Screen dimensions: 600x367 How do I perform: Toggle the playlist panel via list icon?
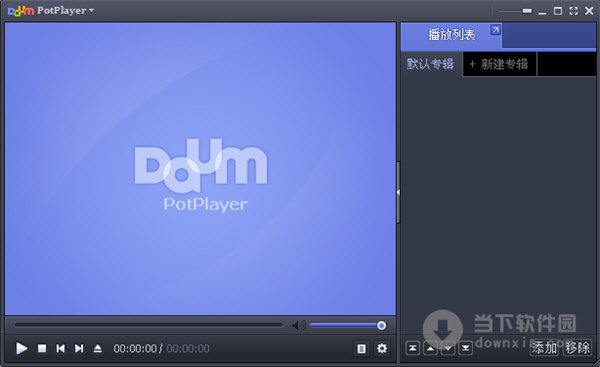pos(361,348)
